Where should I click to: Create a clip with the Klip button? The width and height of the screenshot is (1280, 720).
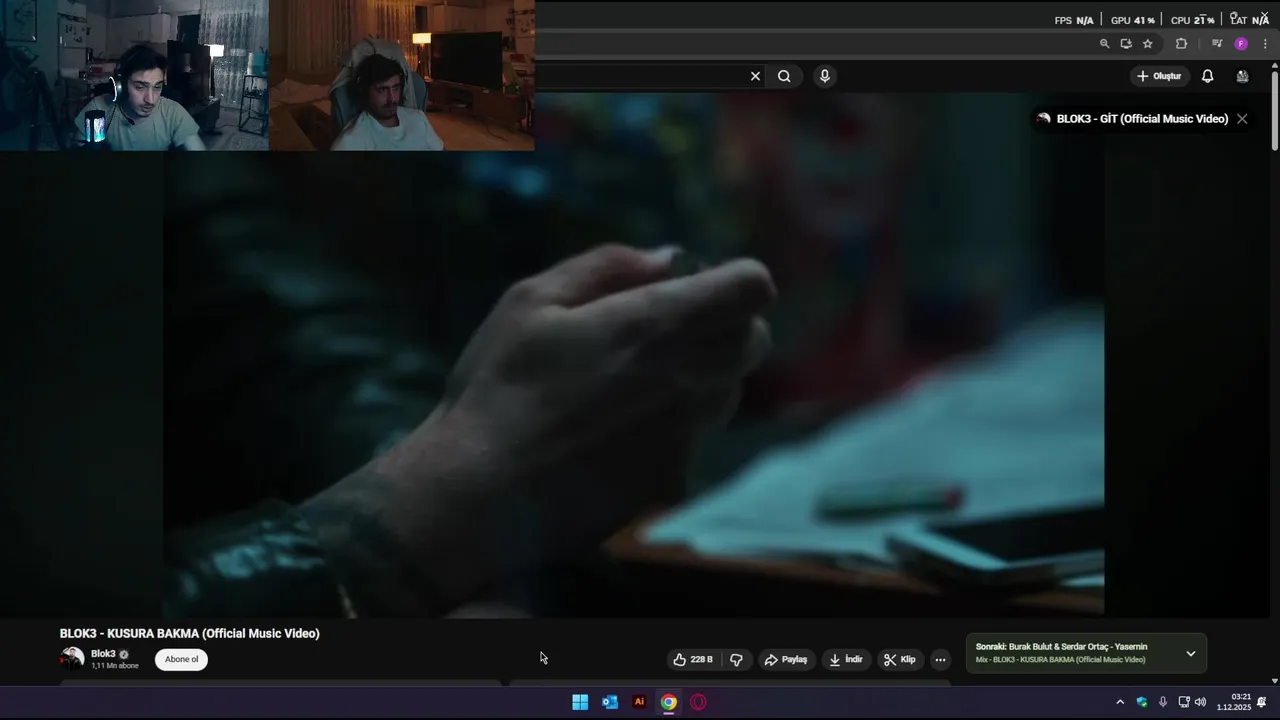click(899, 660)
